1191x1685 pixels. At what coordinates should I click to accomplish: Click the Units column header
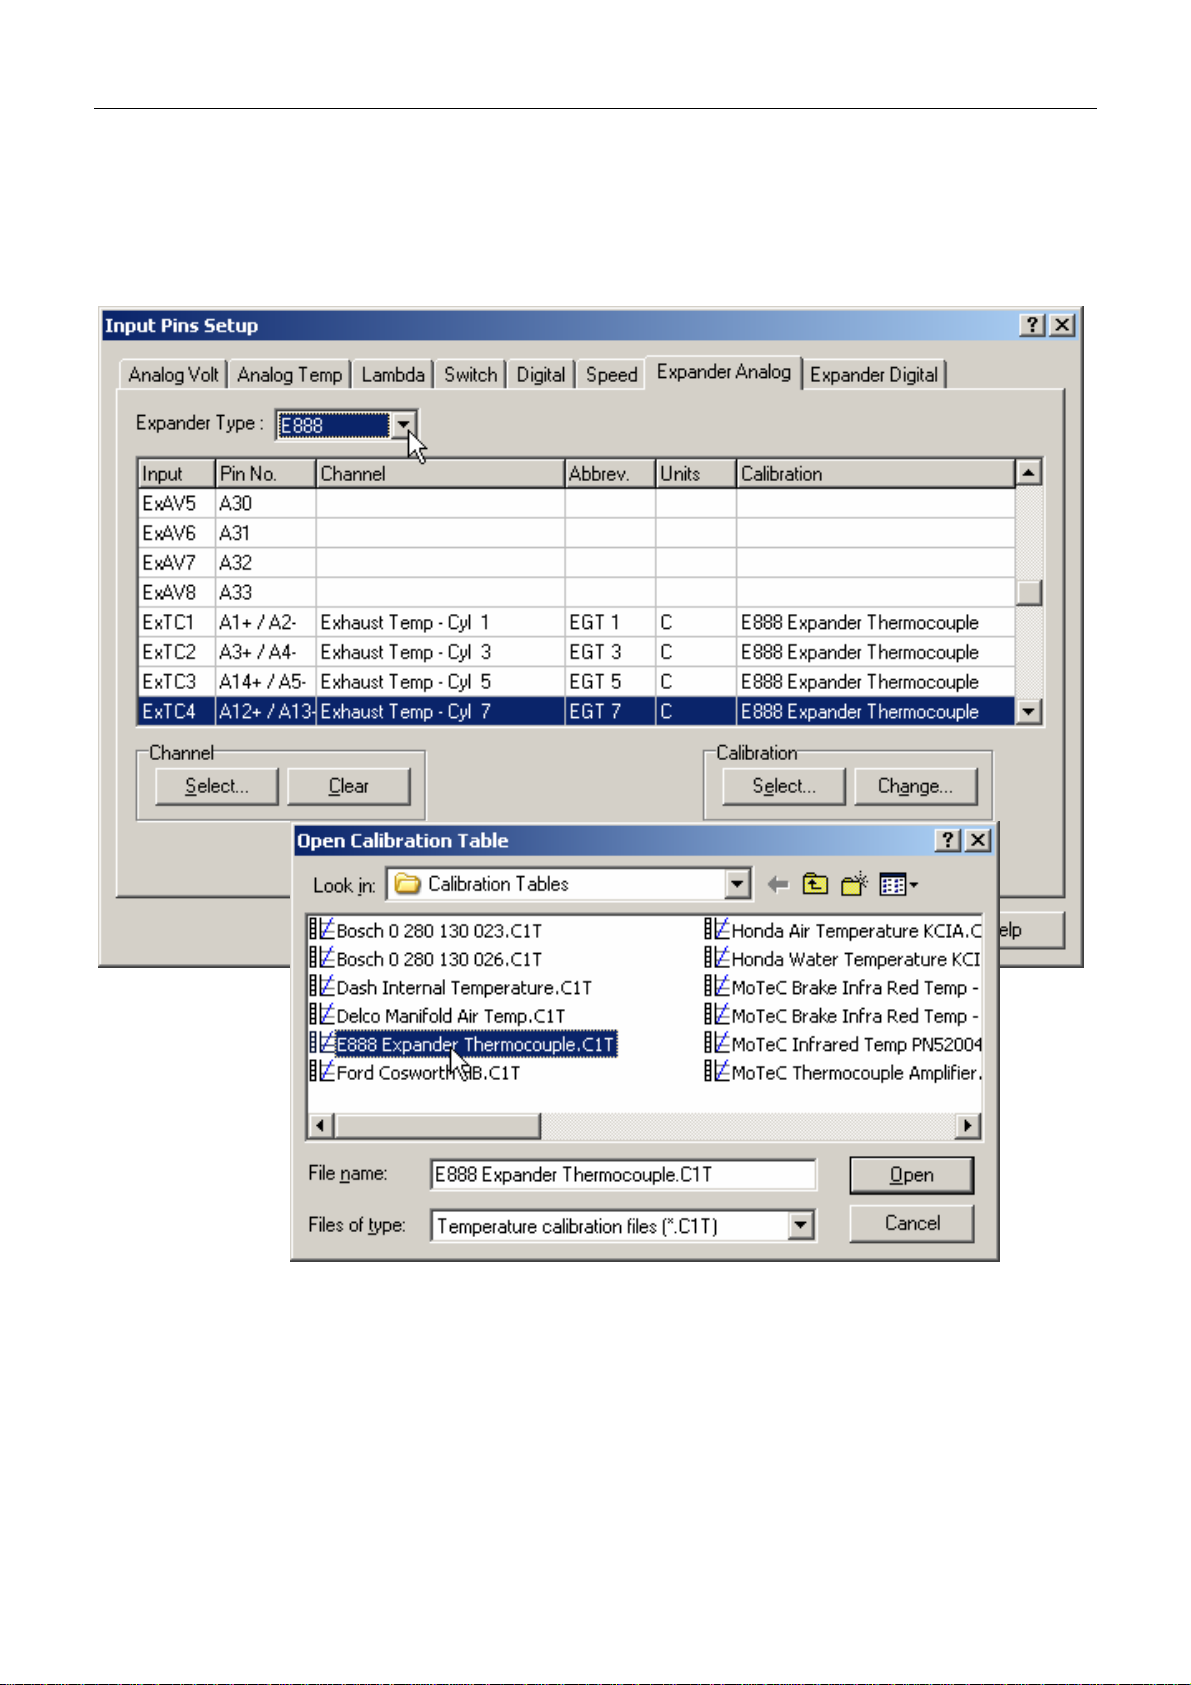click(x=696, y=474)
